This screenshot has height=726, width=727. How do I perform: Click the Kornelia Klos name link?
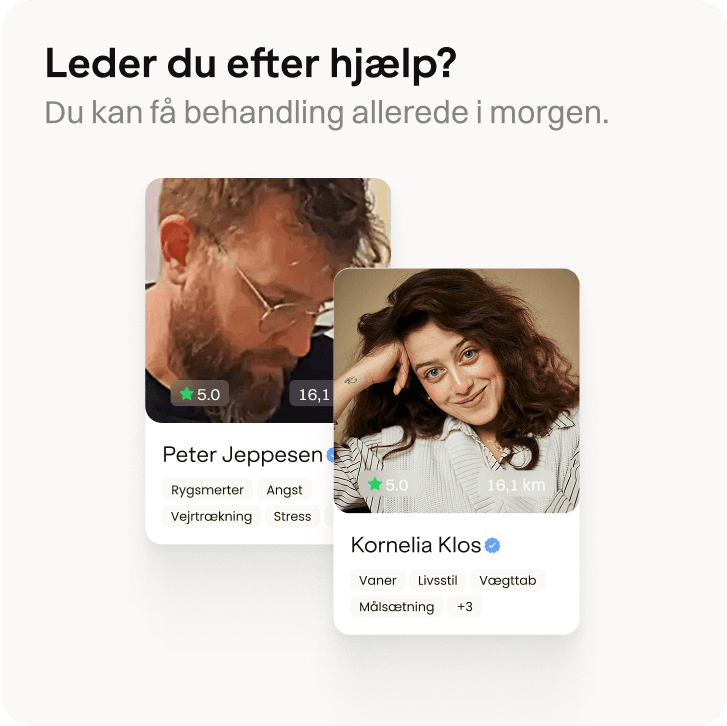pyautogui.click(x=415, y=545)
